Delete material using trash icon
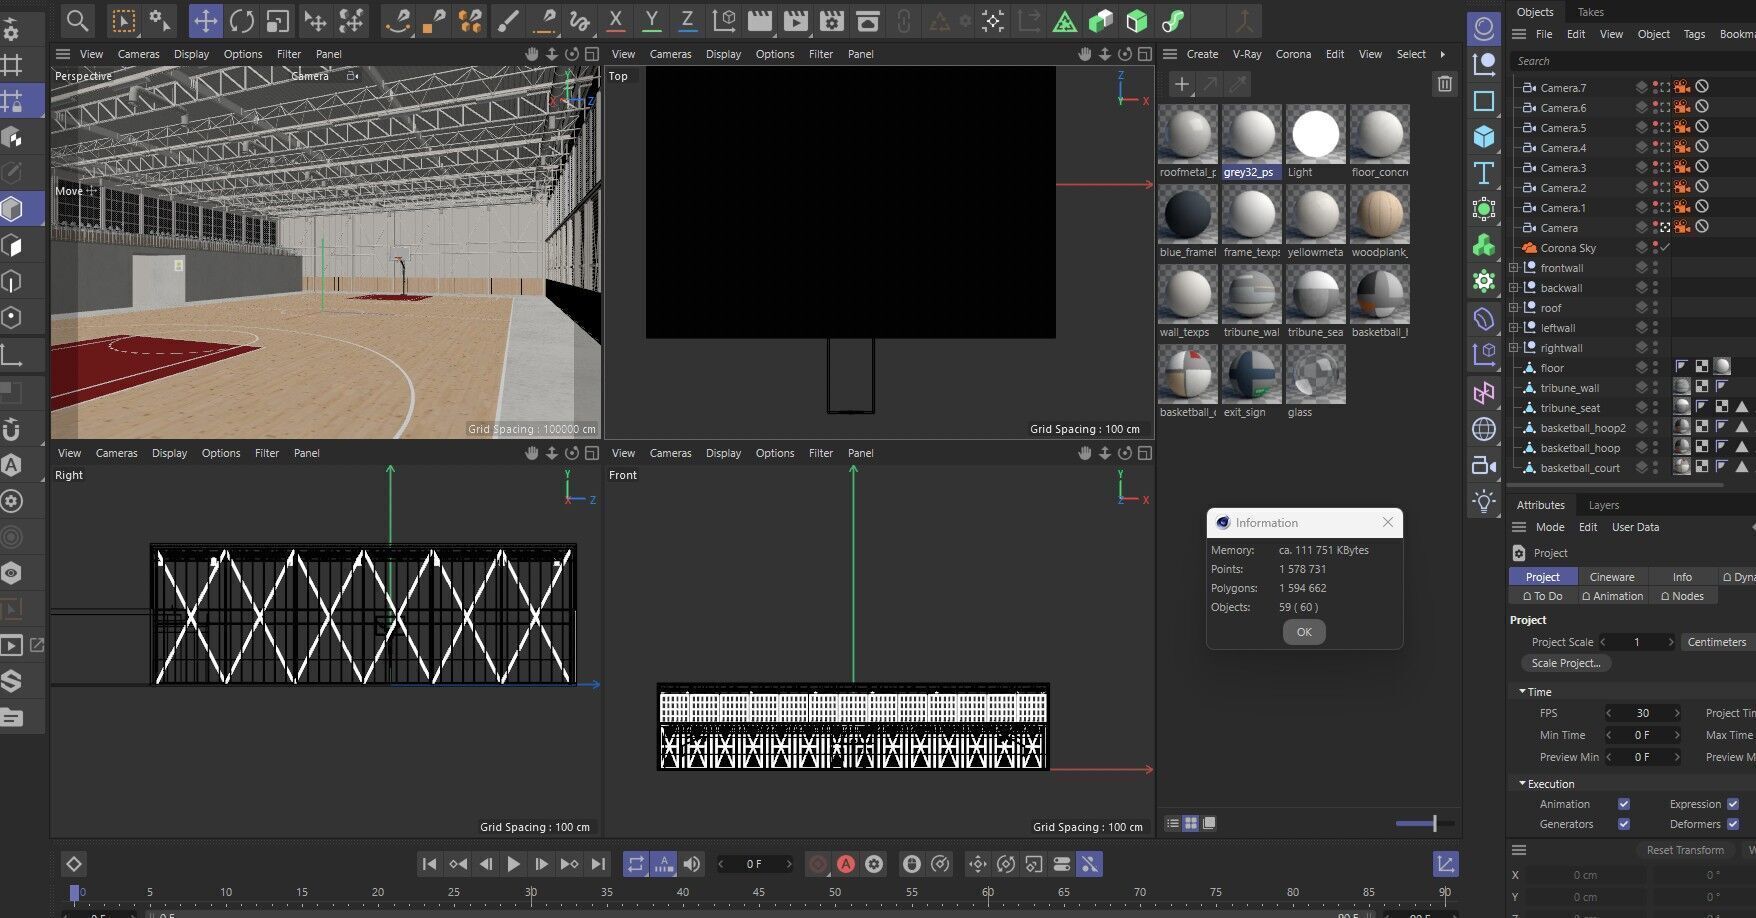1756x918 pixels. [x=1444, y=84]
